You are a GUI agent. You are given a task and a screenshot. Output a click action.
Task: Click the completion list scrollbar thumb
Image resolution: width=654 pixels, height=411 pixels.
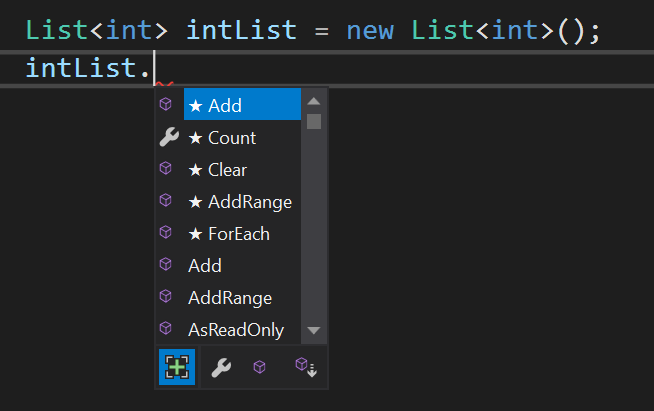tap(314, 121)
